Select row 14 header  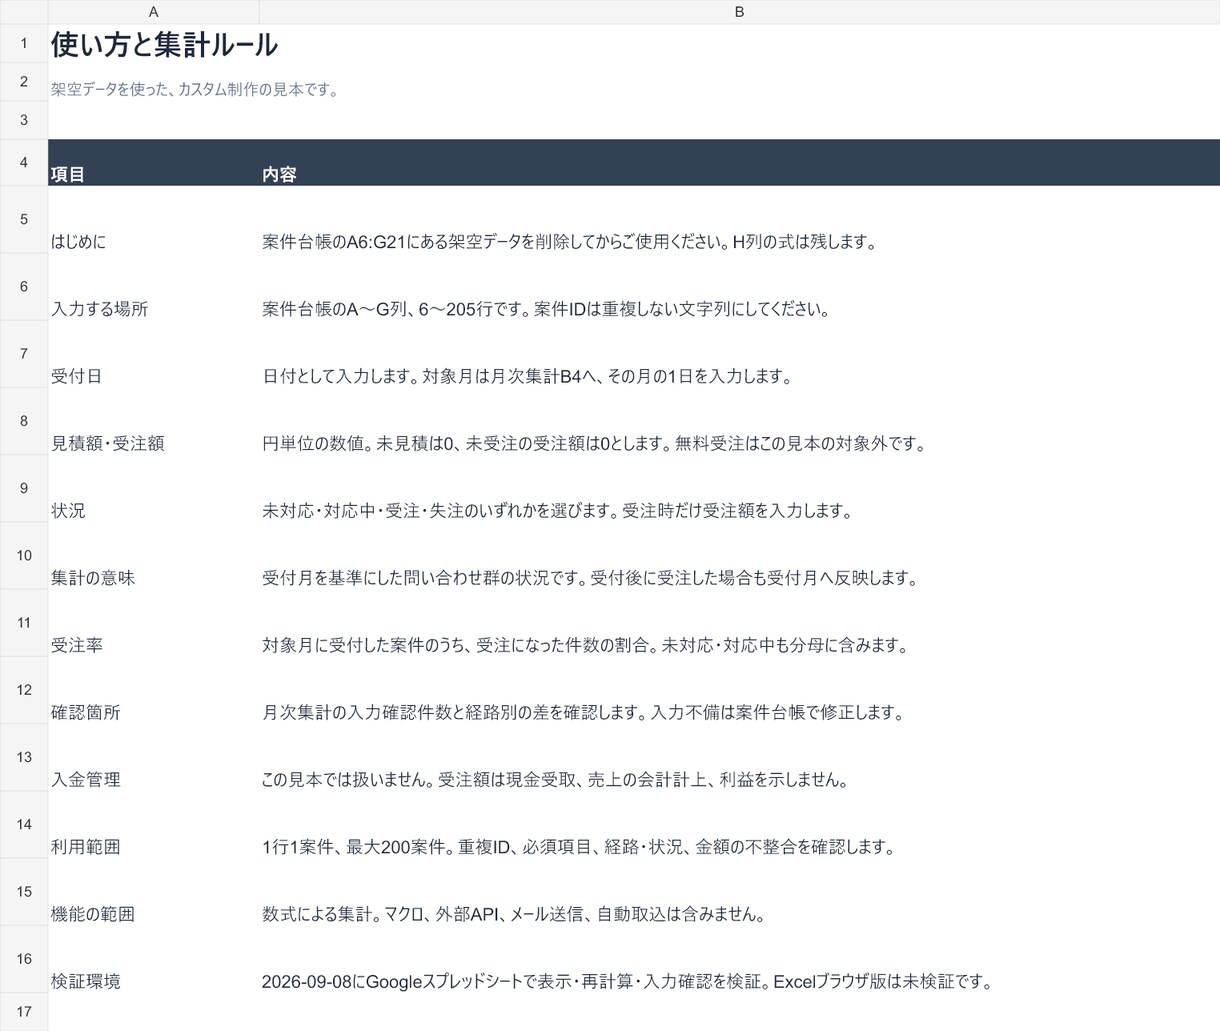tap(24, 824)
